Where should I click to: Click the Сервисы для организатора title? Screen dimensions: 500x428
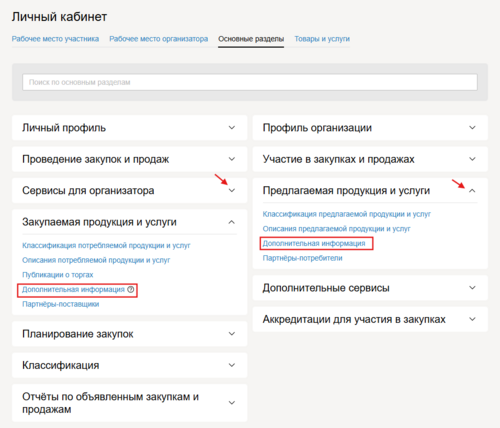(88, 190)
